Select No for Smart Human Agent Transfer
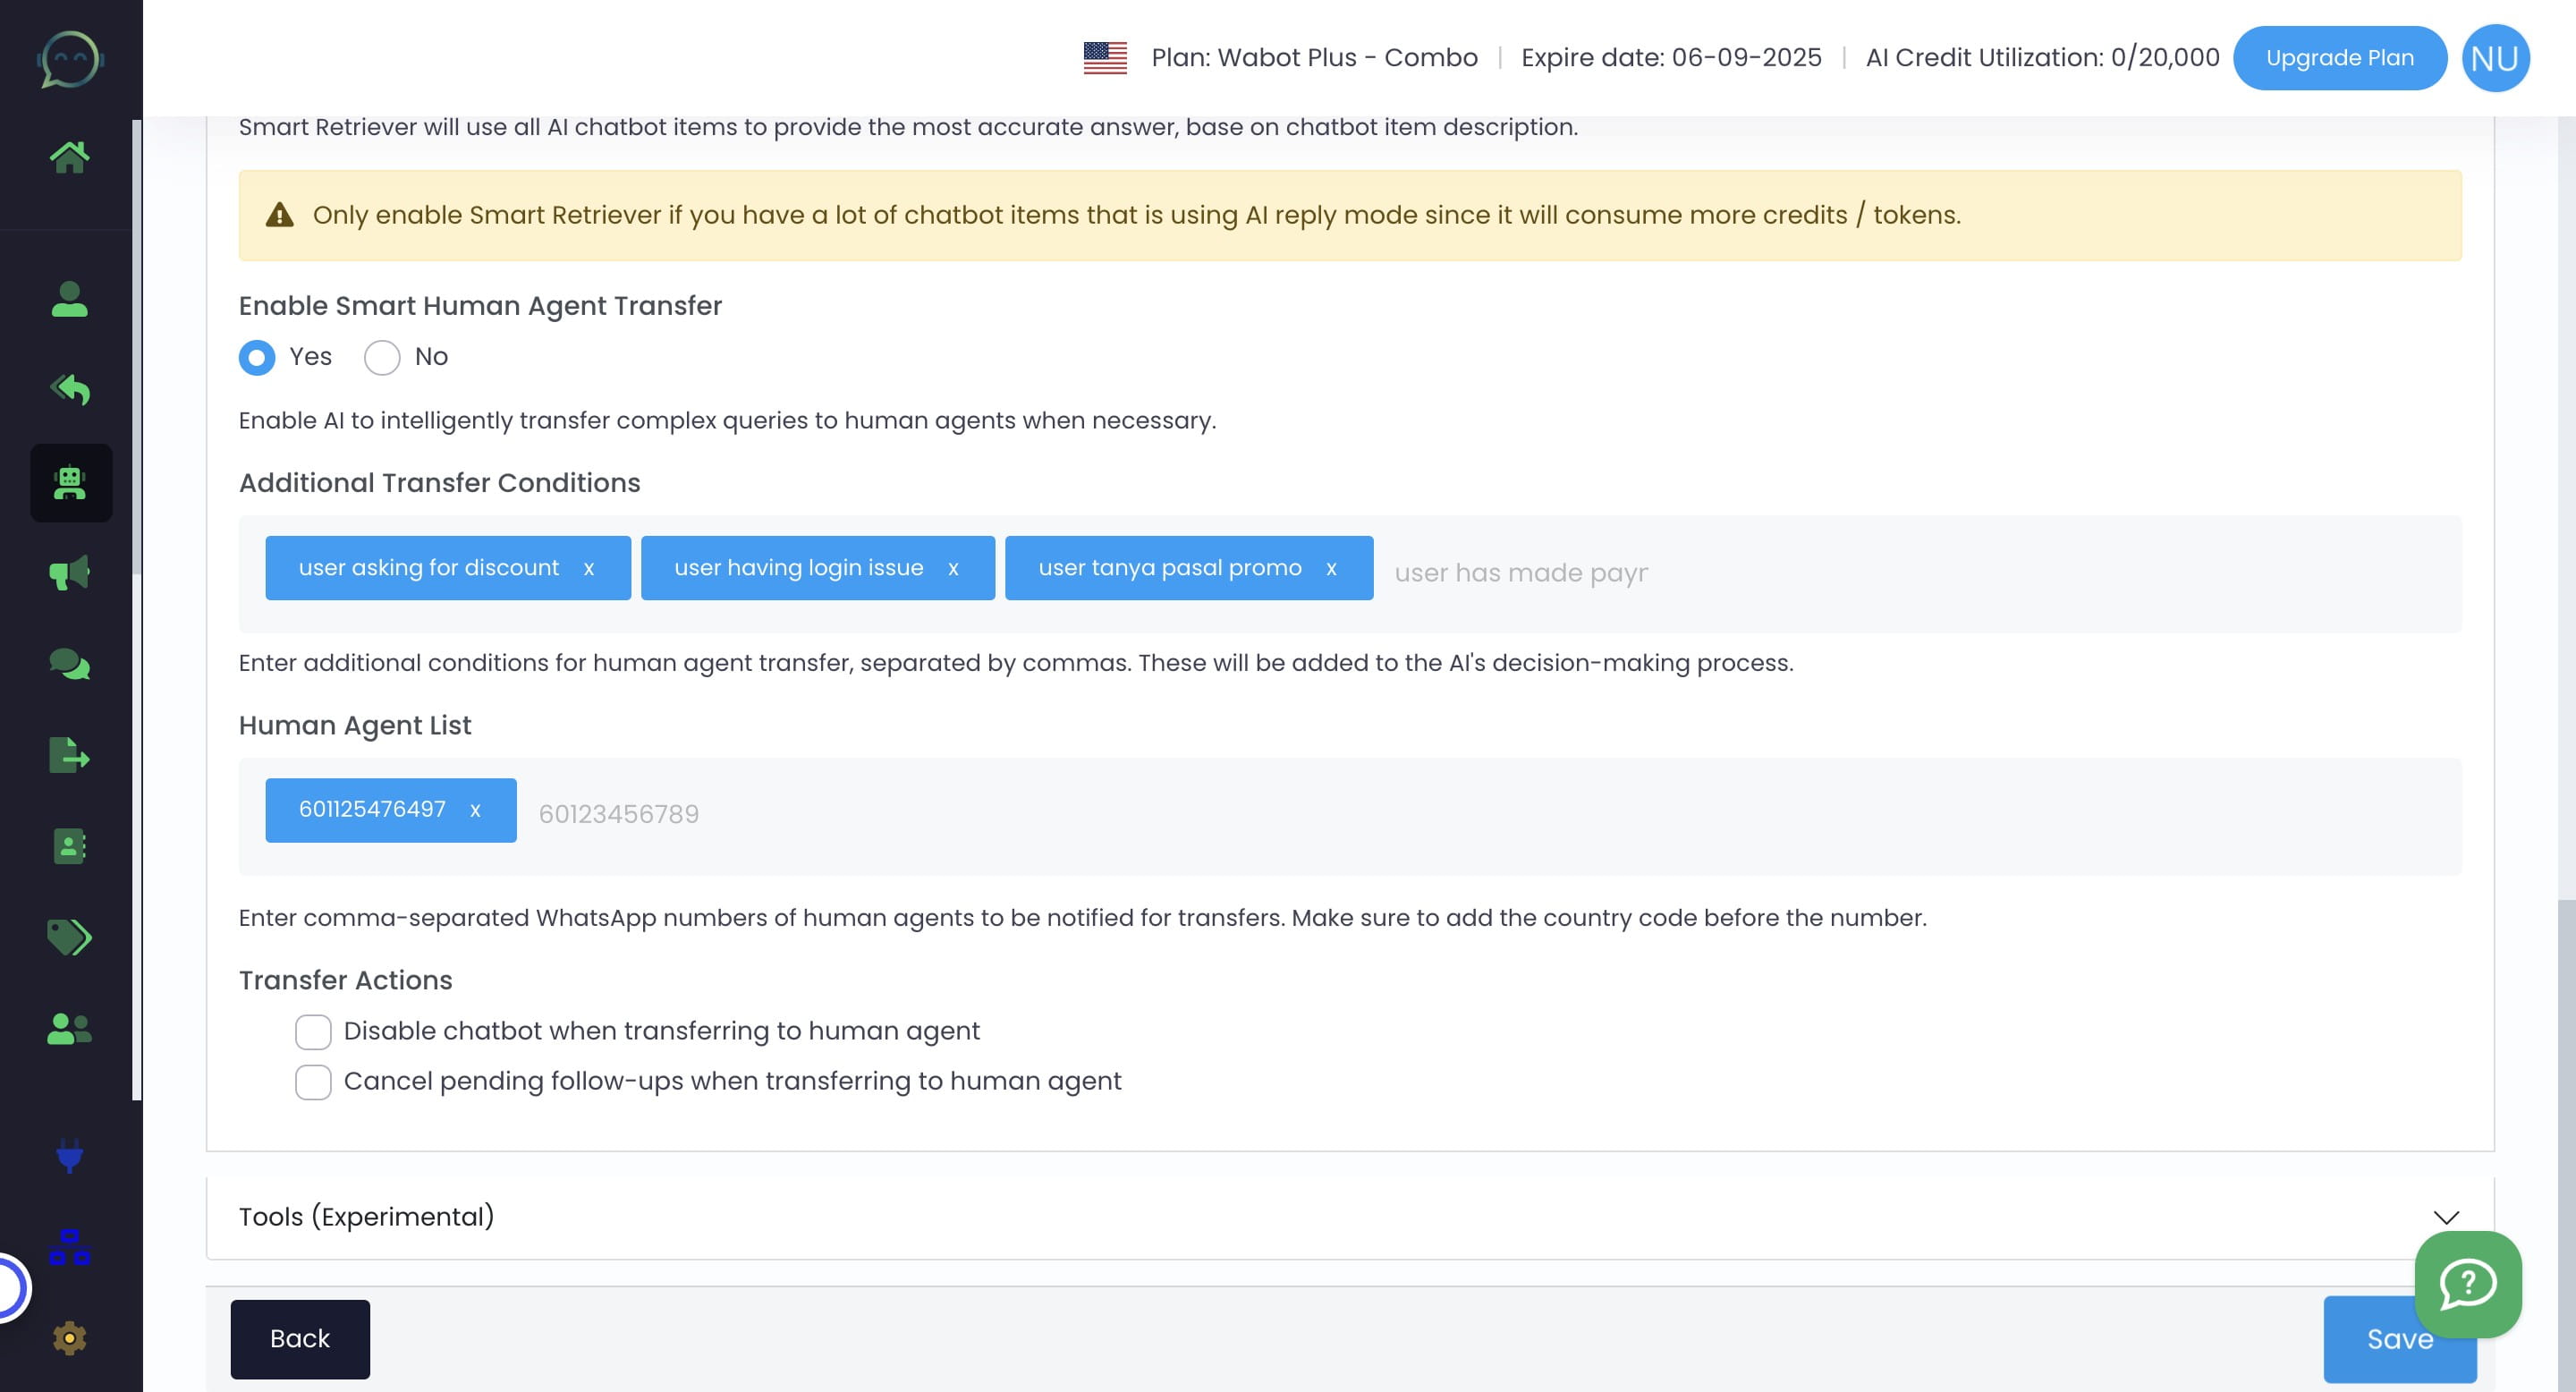This screenshot has width=2576, height=1392. click(x=382, y=357)
